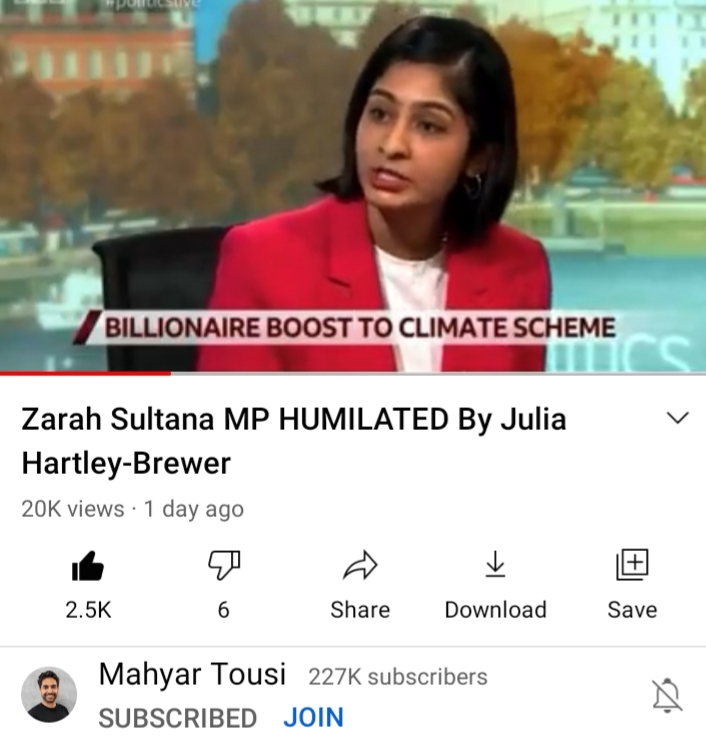
Task: Dislike the video with thumbs down icon
Action: click(x=224, y=565)
